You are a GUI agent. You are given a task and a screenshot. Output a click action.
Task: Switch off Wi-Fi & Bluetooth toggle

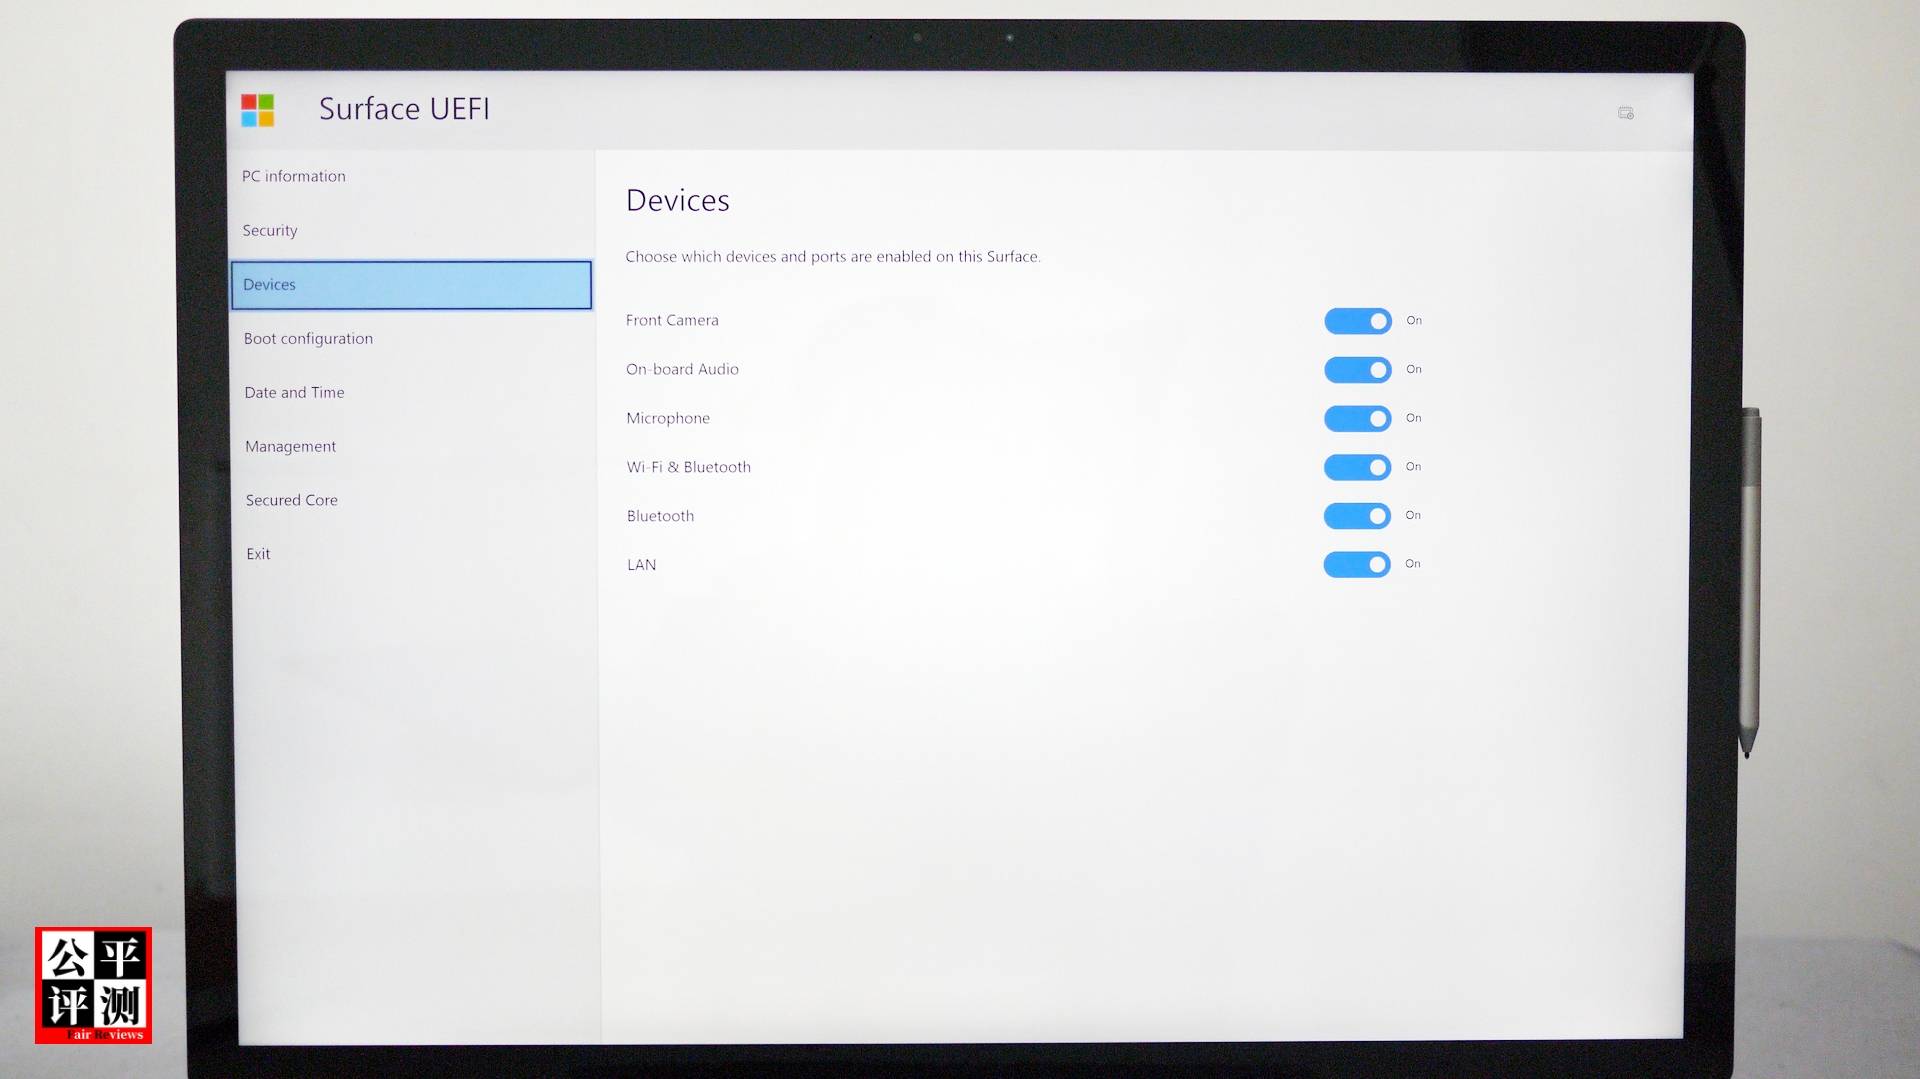tap(1357, 467)
